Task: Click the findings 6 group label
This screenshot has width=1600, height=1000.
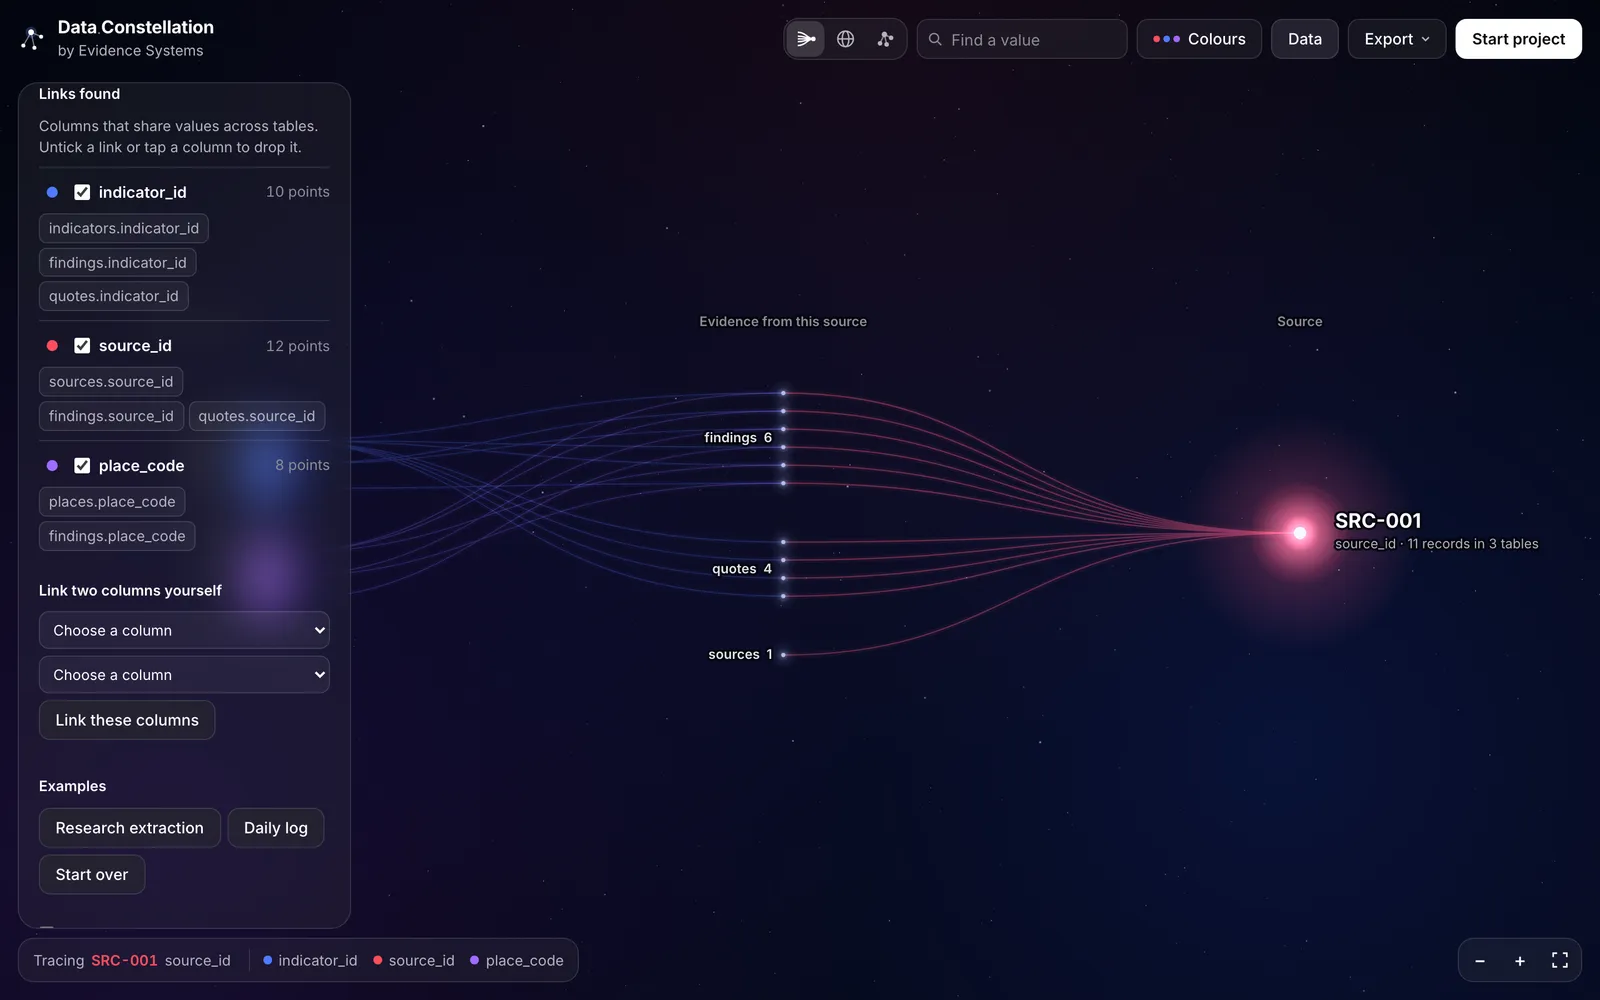Action: [x=738, y=438]
